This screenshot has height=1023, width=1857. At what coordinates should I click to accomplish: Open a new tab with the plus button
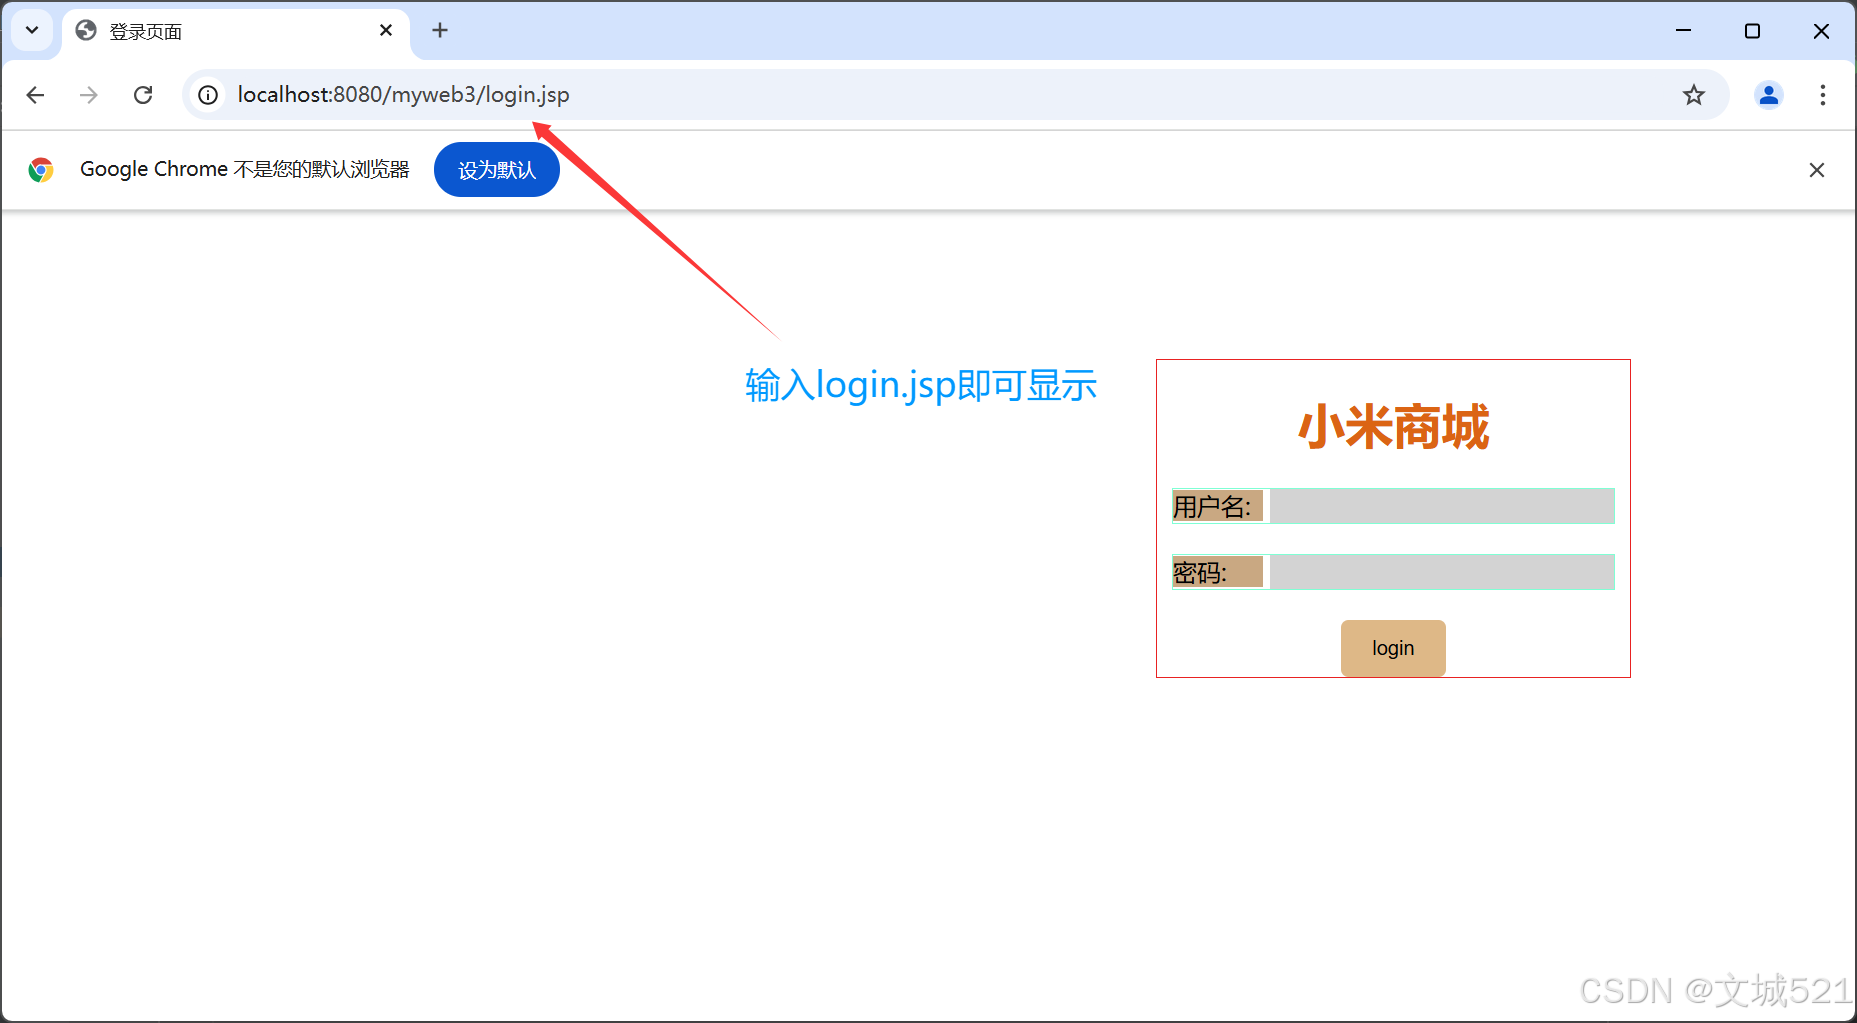(440, 30)
